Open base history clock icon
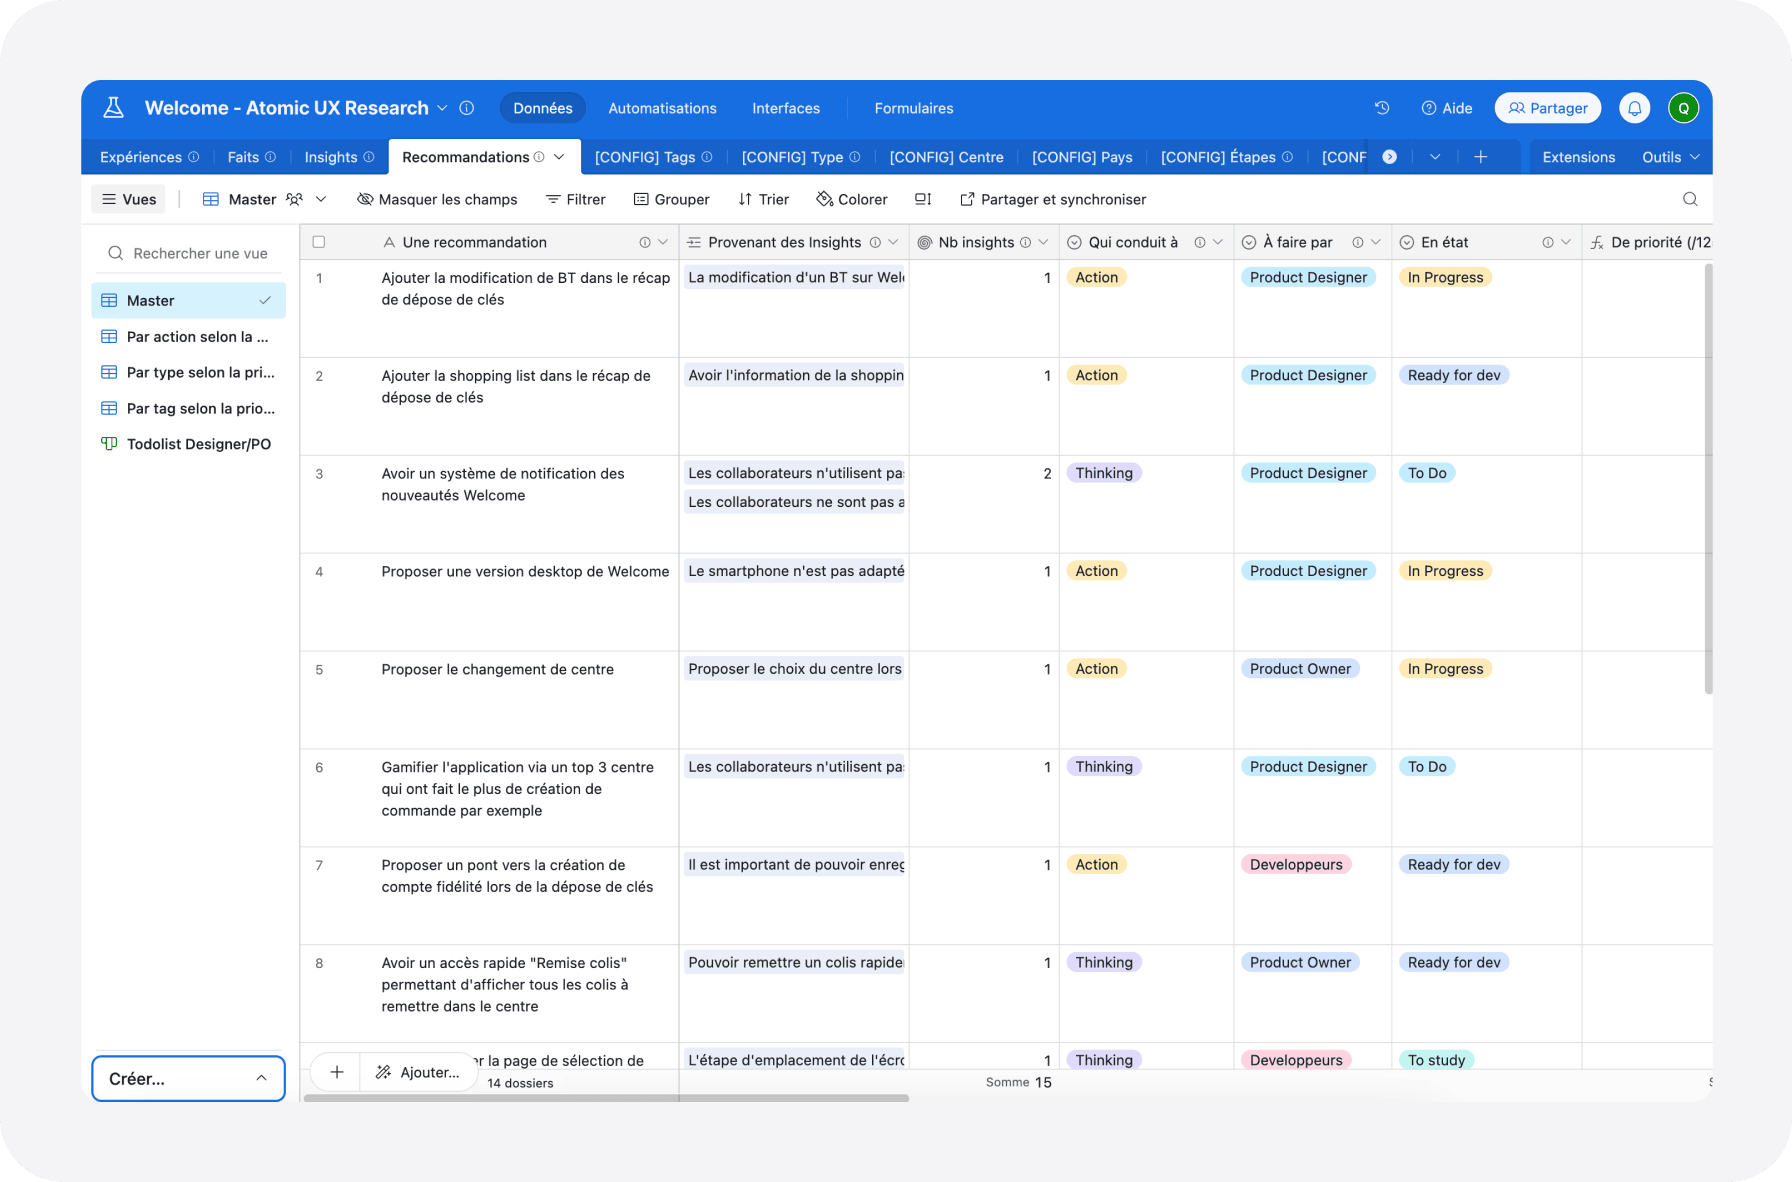The height and width of the screenshot is (1182, 1792). [x=1382, y=108]
